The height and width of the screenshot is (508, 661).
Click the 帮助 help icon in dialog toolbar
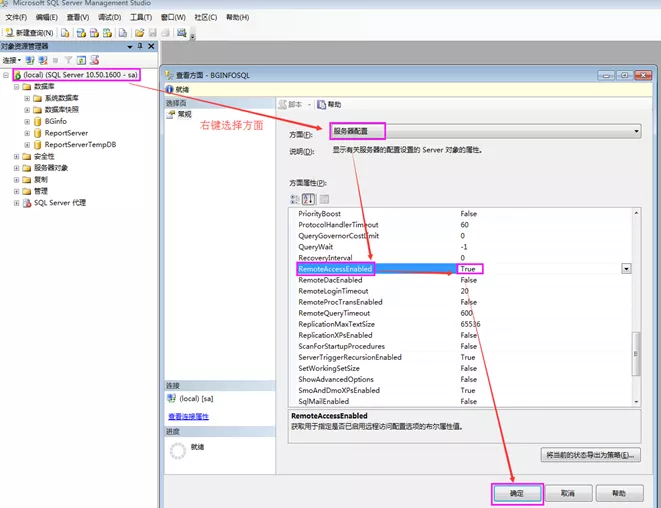[329, 104]
